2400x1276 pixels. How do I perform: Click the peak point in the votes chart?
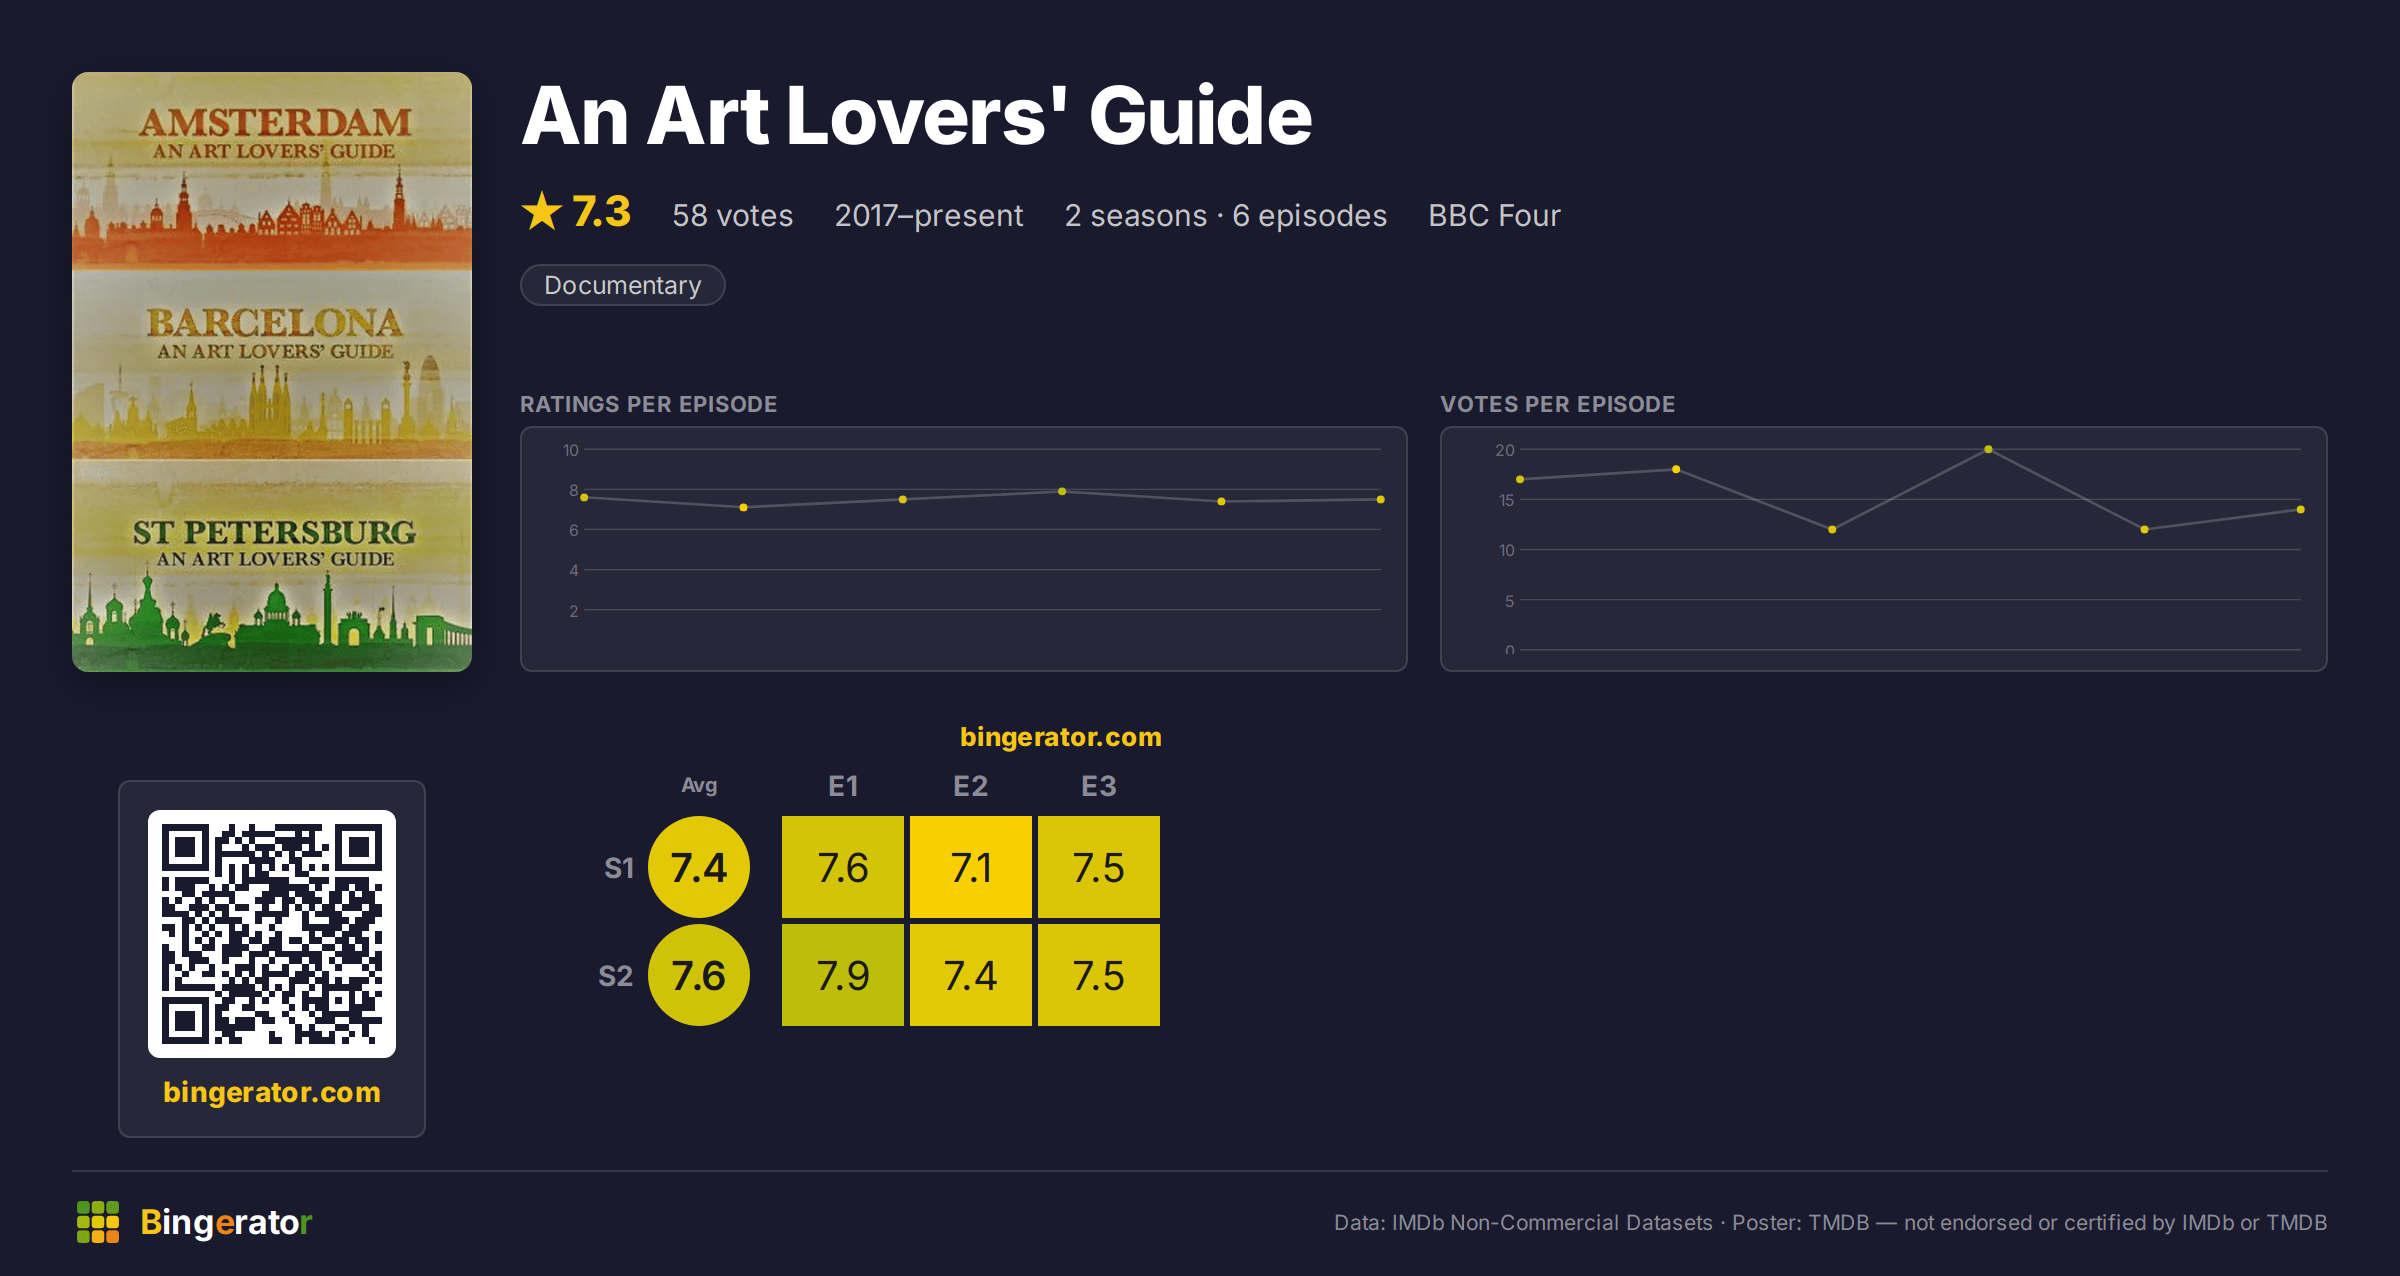click(1988, 449)
